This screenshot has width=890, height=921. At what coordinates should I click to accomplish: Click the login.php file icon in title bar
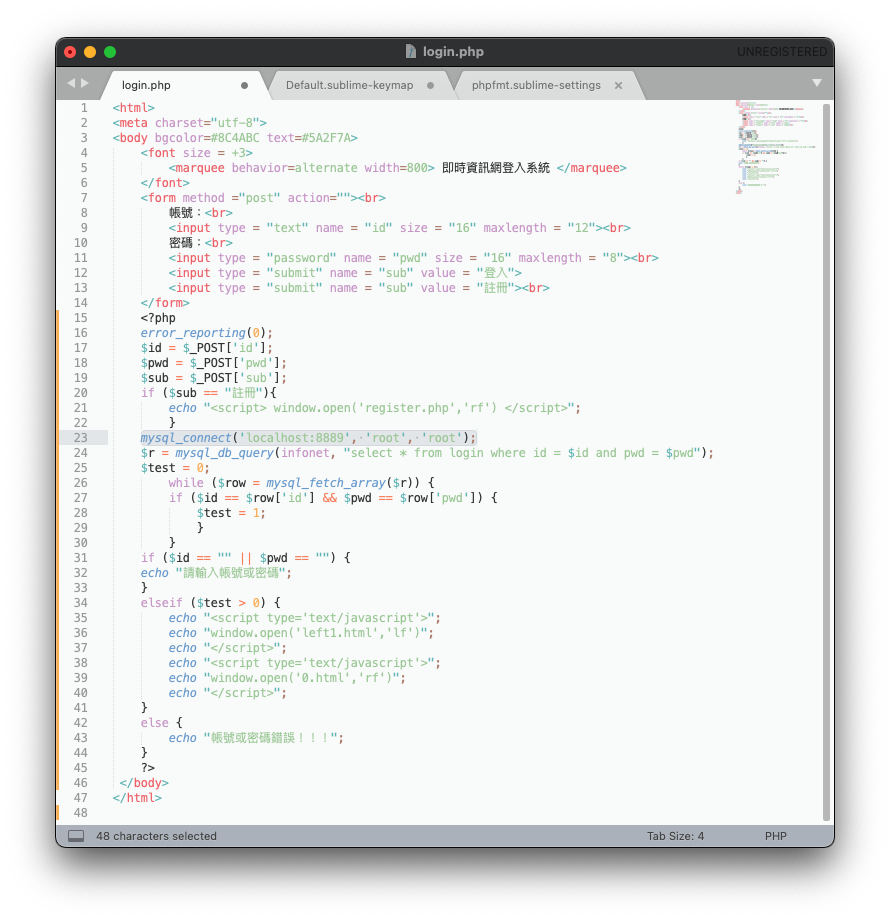pyautogui.click(x=411, y=52)
